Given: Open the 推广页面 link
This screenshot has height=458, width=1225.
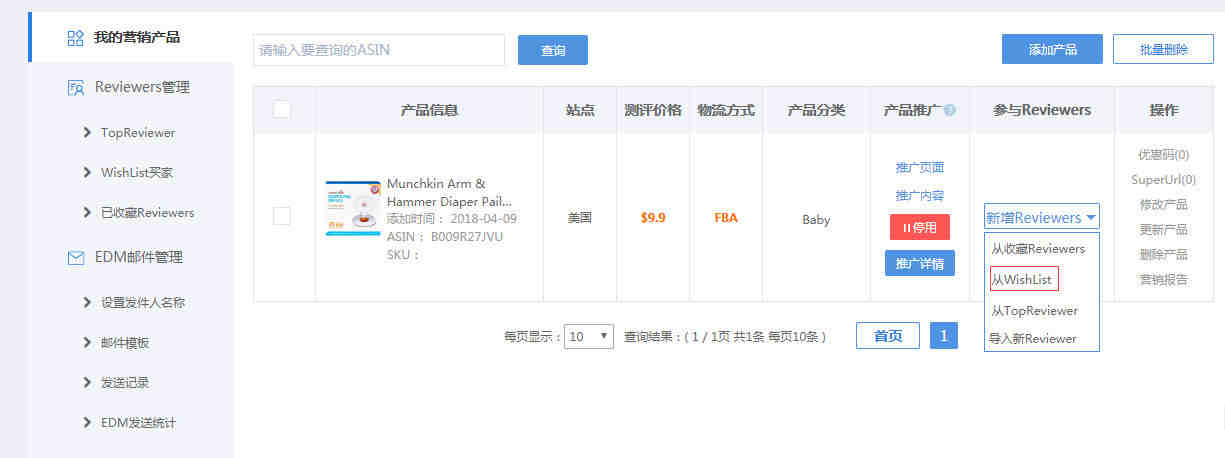Looking at the screenshot, I should point(919,167).
